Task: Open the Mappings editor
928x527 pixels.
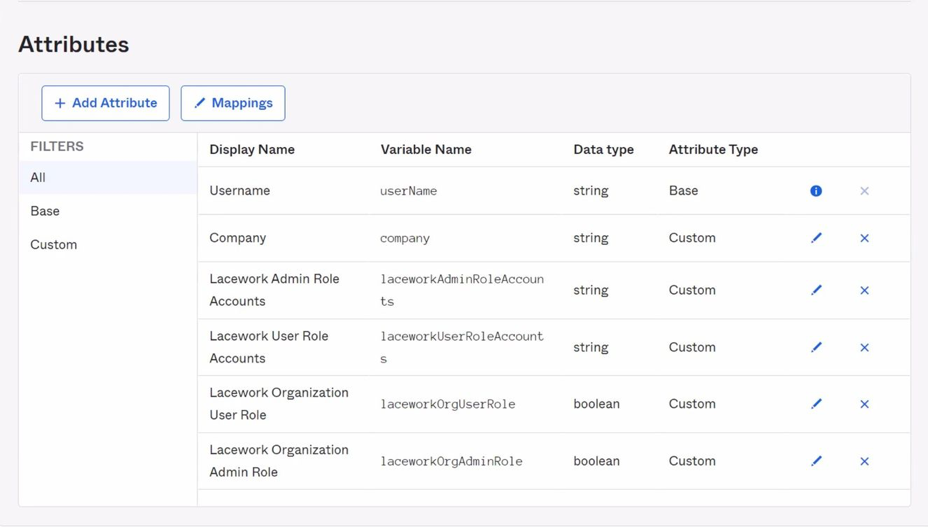Action: click(233, 103)
